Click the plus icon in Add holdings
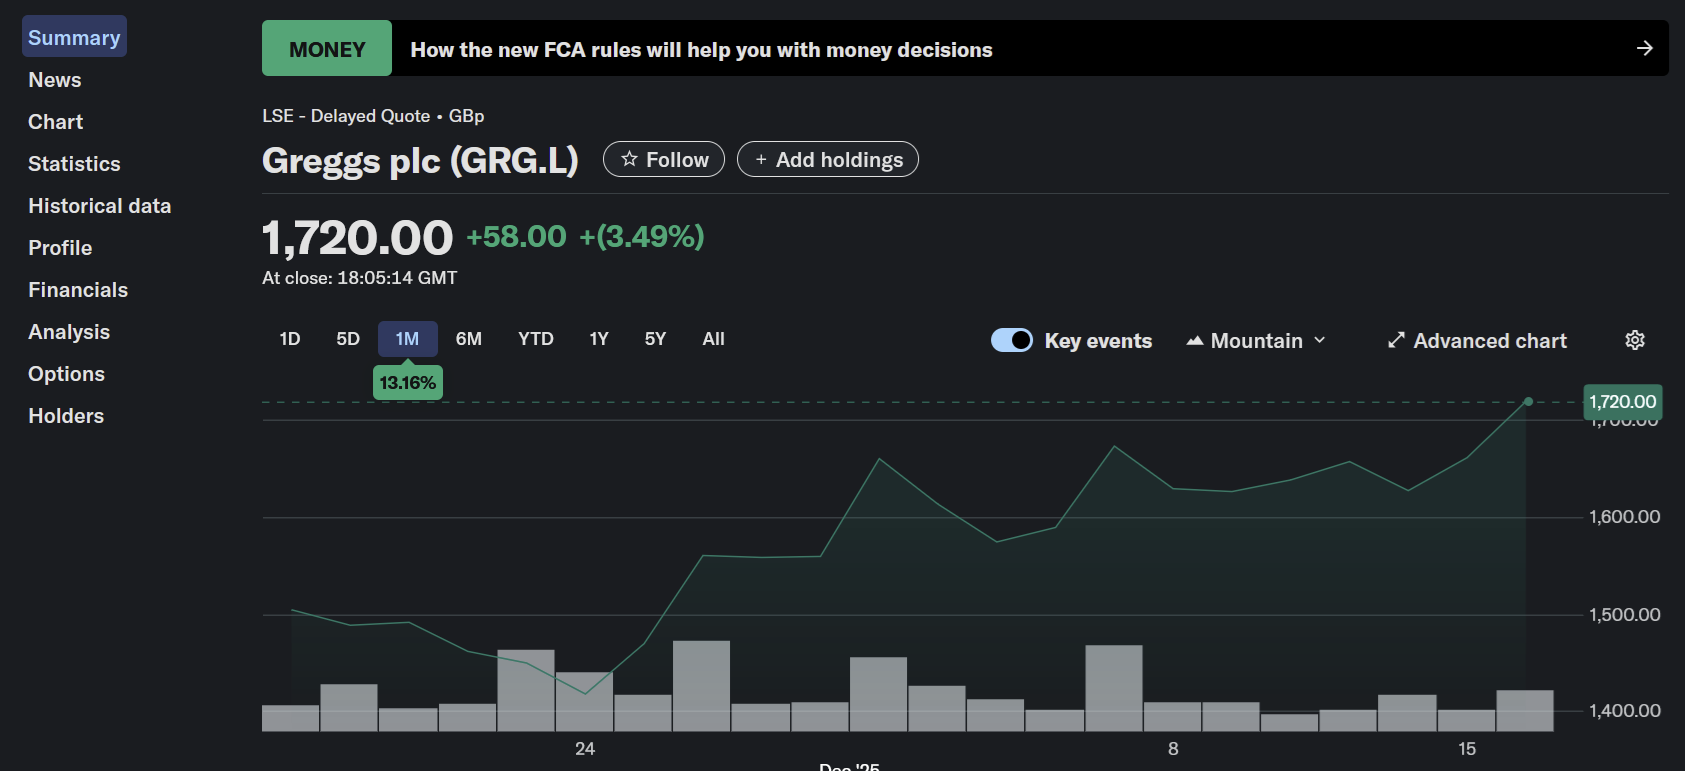The image size is (1685, 771). pyautogui.click(x=761, y=160)
